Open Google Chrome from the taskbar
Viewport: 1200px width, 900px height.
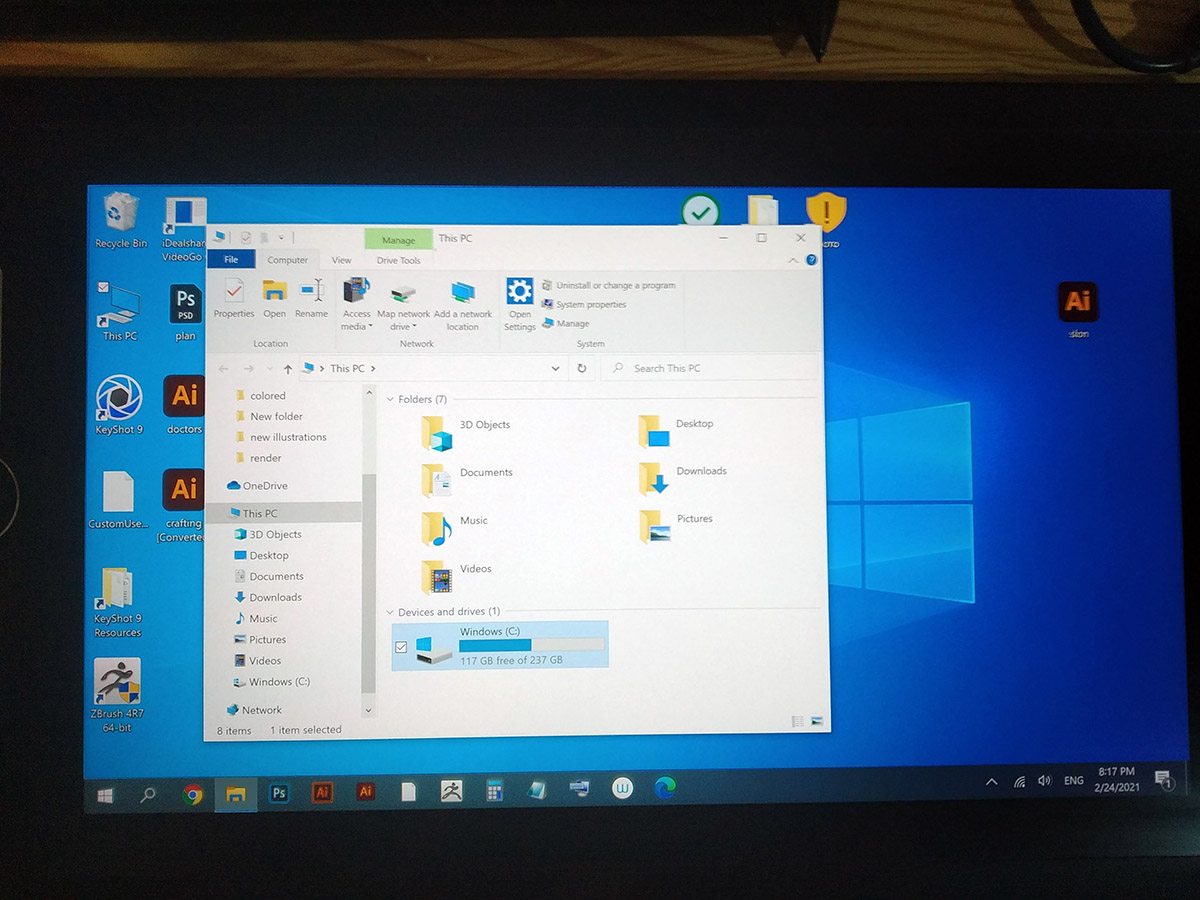(193, 795)
